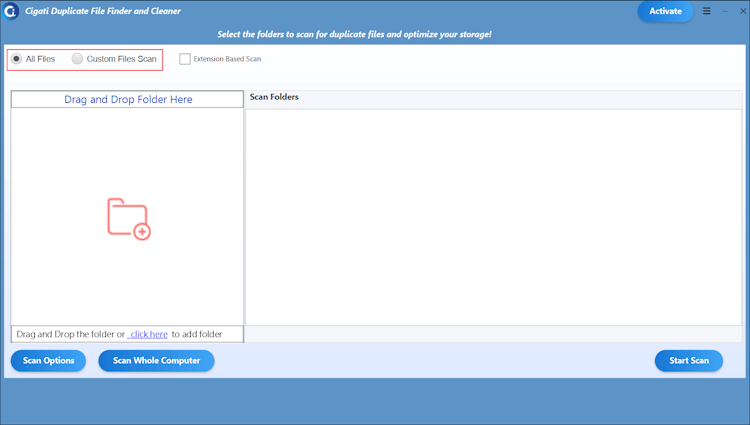Close the Cigati window

click(x=743, y=11)
